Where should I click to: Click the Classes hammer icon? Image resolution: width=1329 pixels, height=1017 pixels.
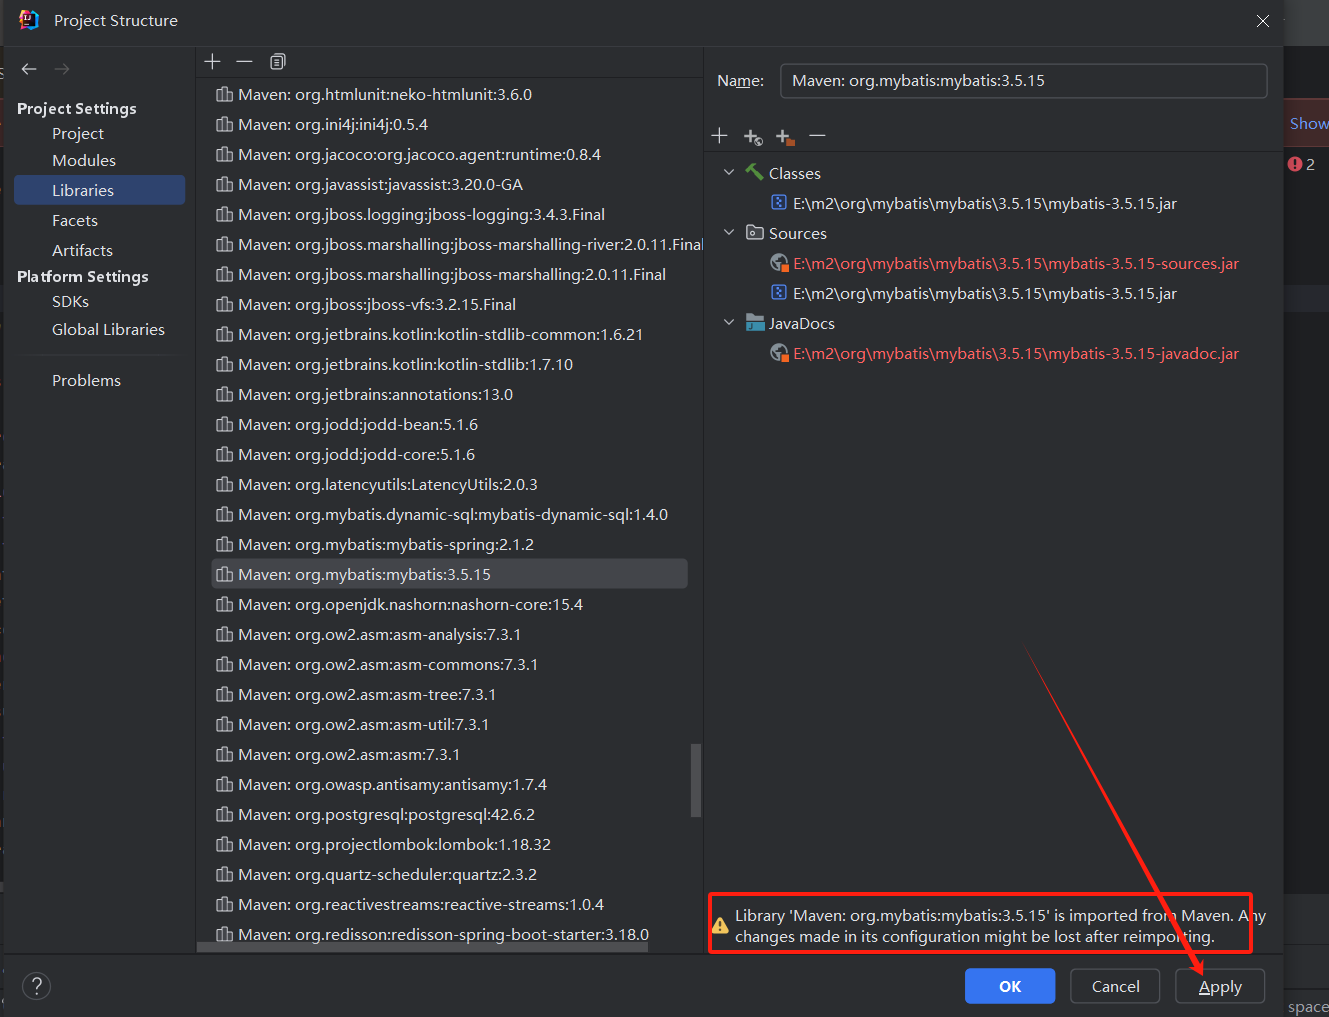tap(755, 173)
